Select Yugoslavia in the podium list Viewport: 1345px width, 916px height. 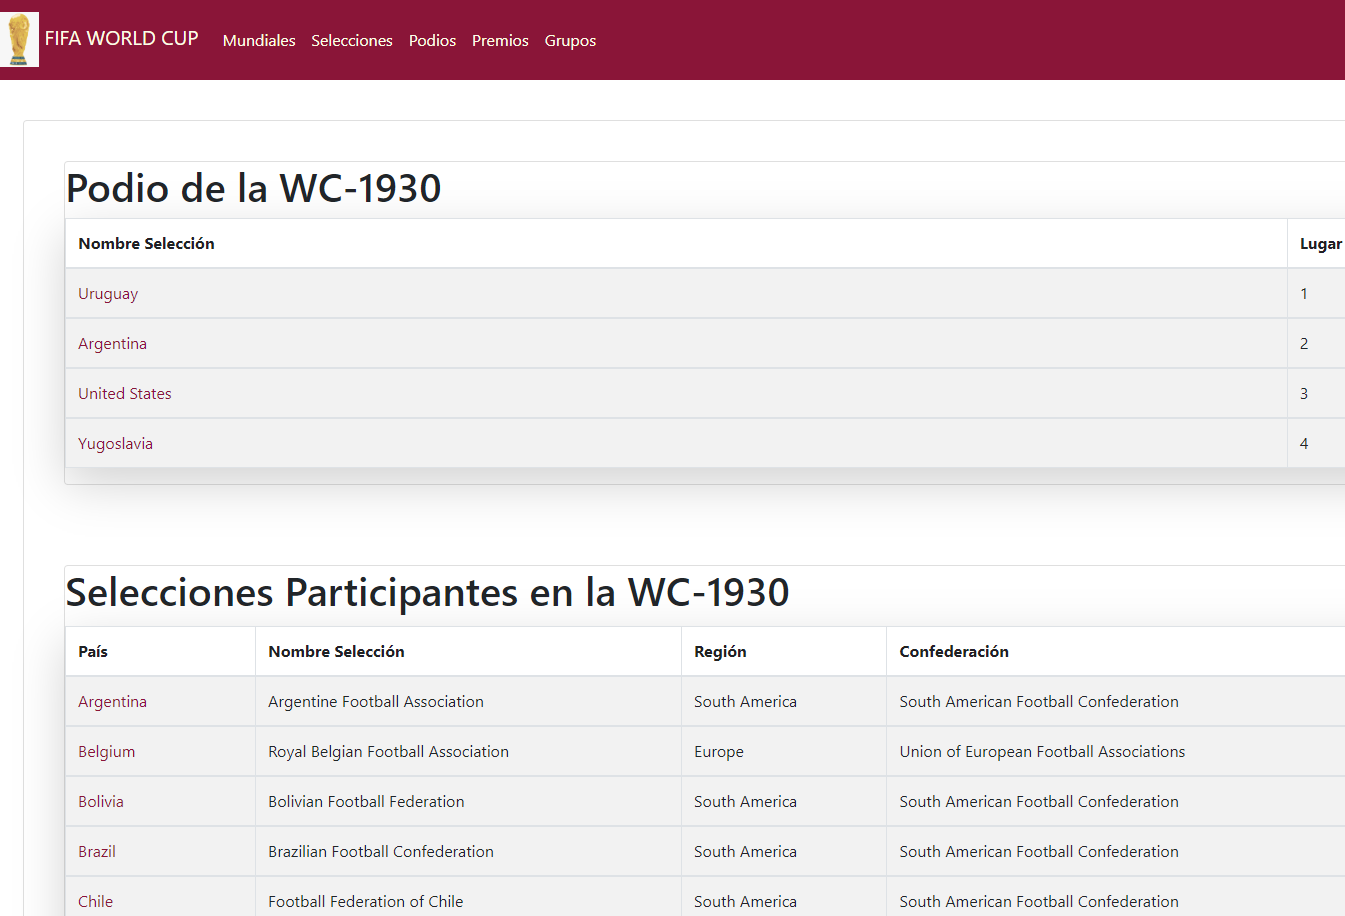(115, 444)
